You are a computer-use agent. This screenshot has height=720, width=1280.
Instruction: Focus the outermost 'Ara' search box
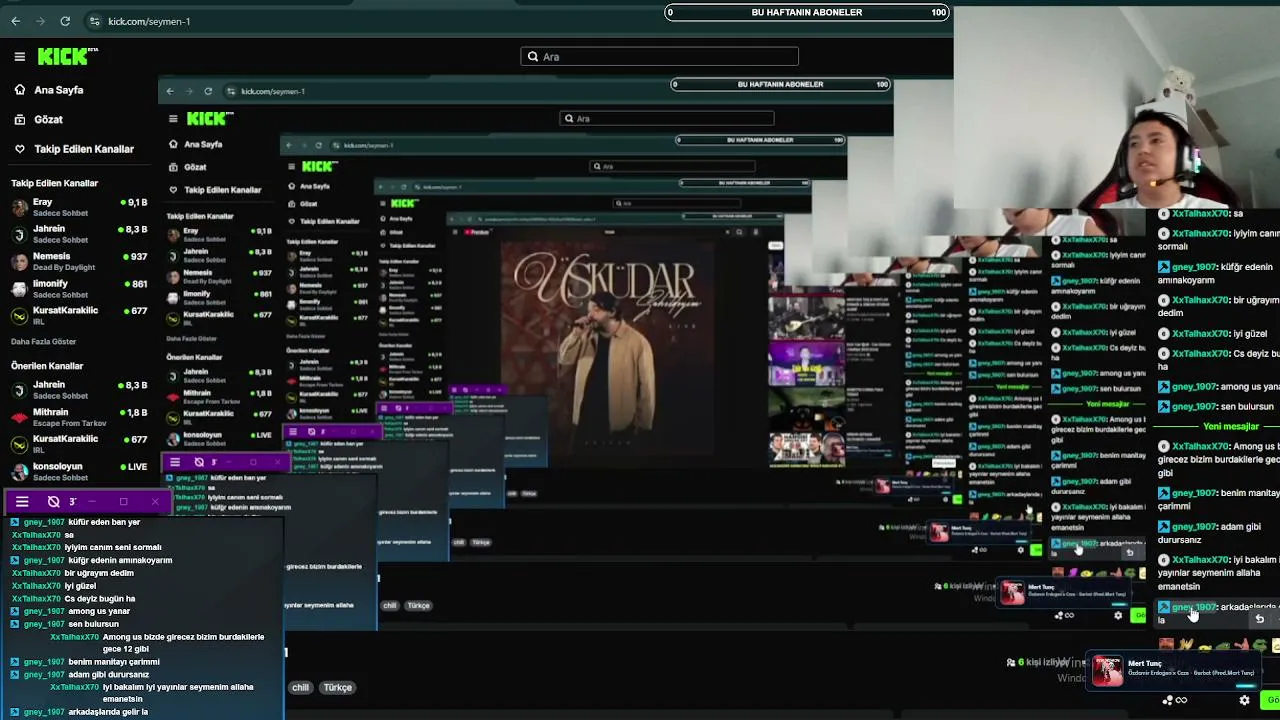pos(660,57)
